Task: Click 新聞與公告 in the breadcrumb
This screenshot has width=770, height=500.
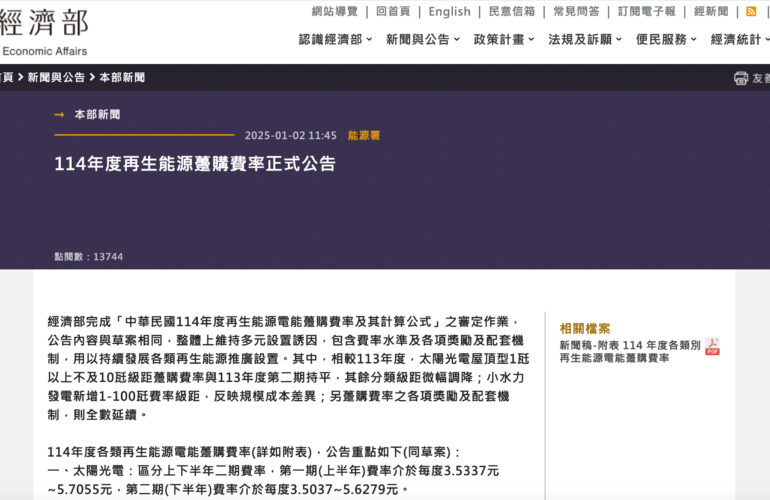Action: (x=56, y=77)
